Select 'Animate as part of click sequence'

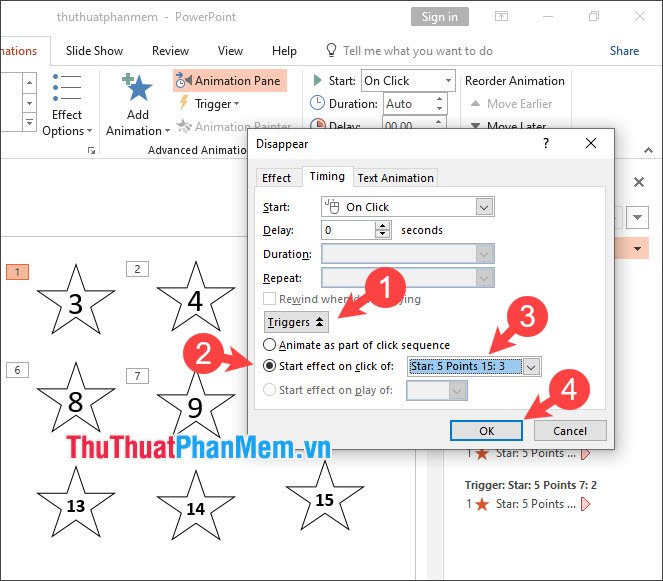pyautogui.click(x=269, y=345)
